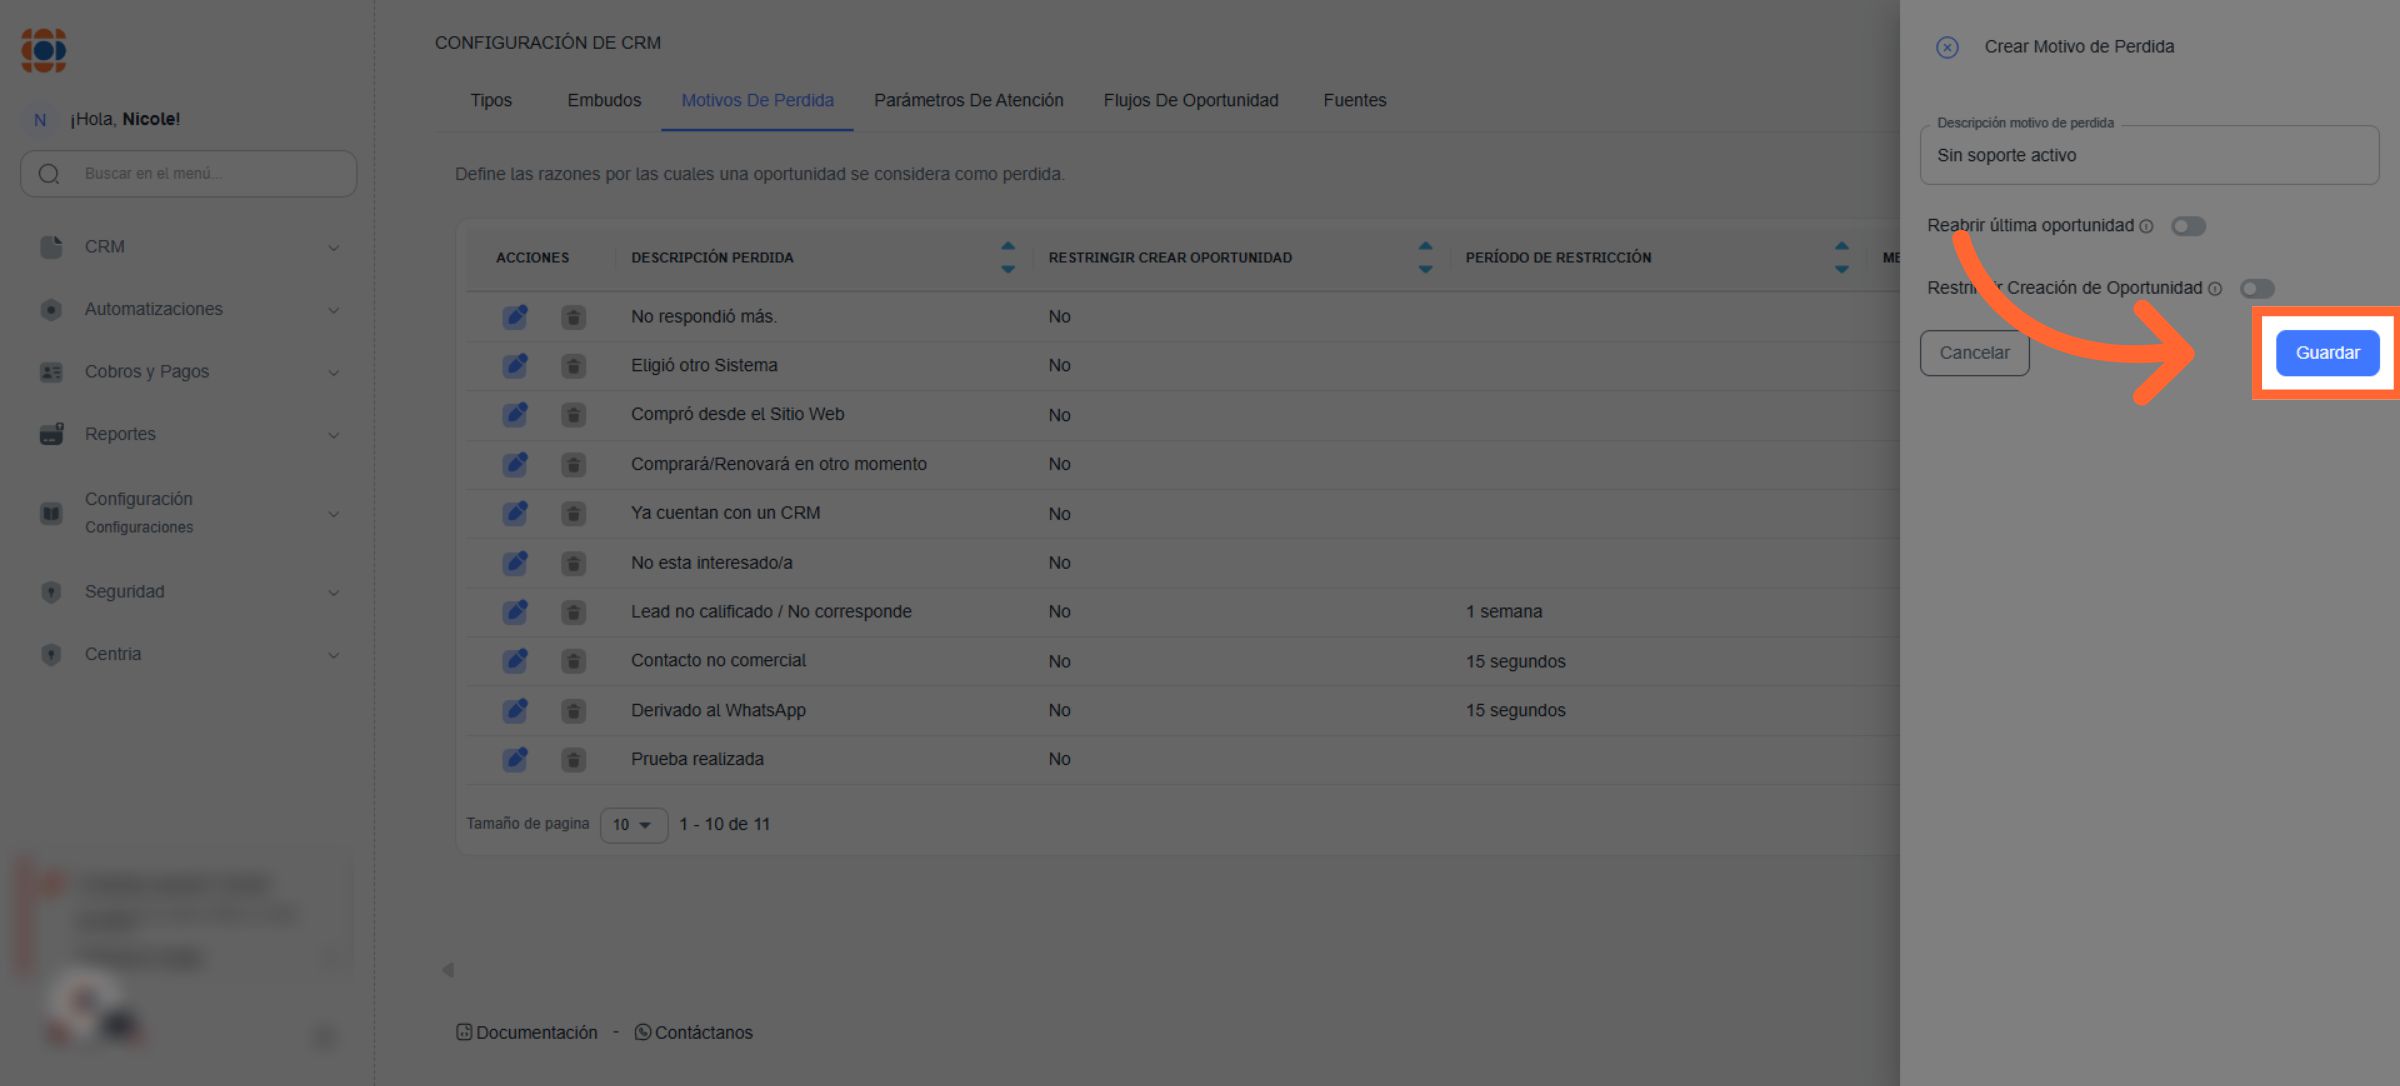
Task: Click edit pencil for 'No respondió más.'
Action: click(x=515, y=317)
